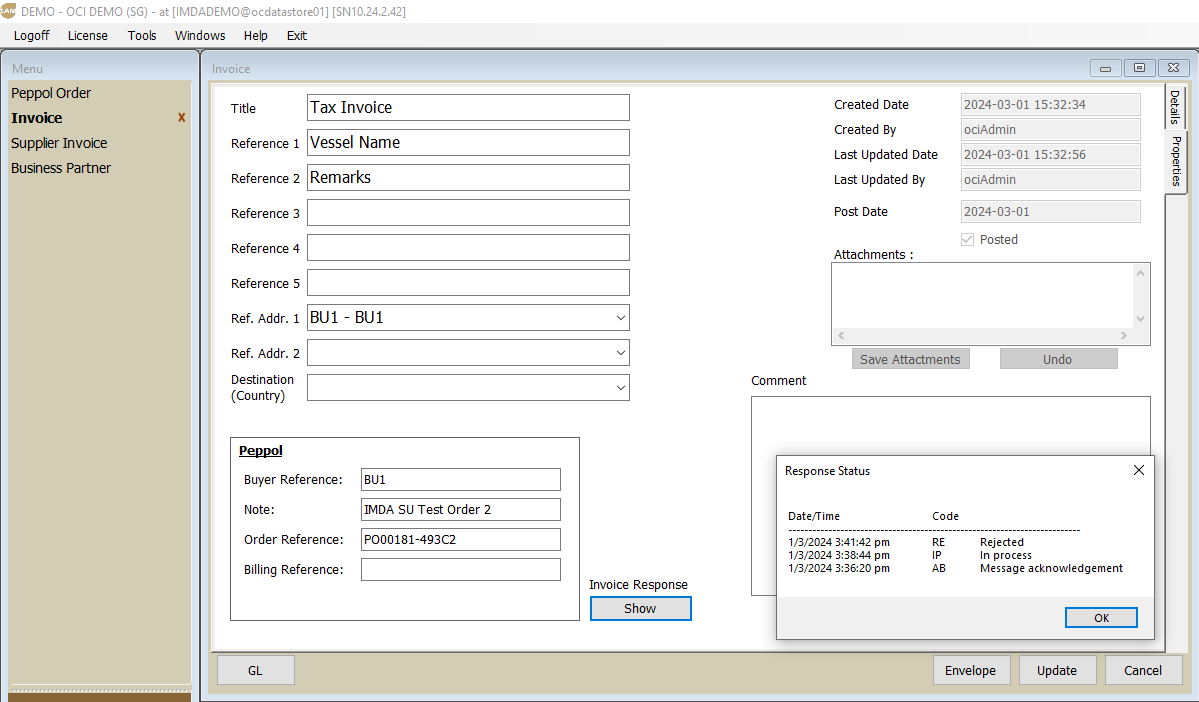Click the GL button
The image size is (1199, 702).
(255, 670)
